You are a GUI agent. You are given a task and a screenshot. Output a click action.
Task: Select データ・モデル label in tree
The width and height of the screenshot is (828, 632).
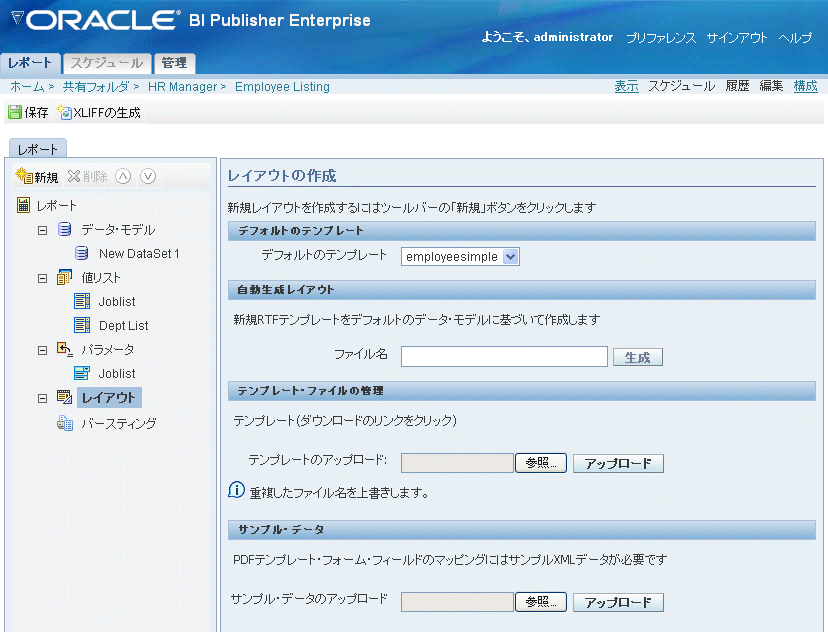(118, 230)
